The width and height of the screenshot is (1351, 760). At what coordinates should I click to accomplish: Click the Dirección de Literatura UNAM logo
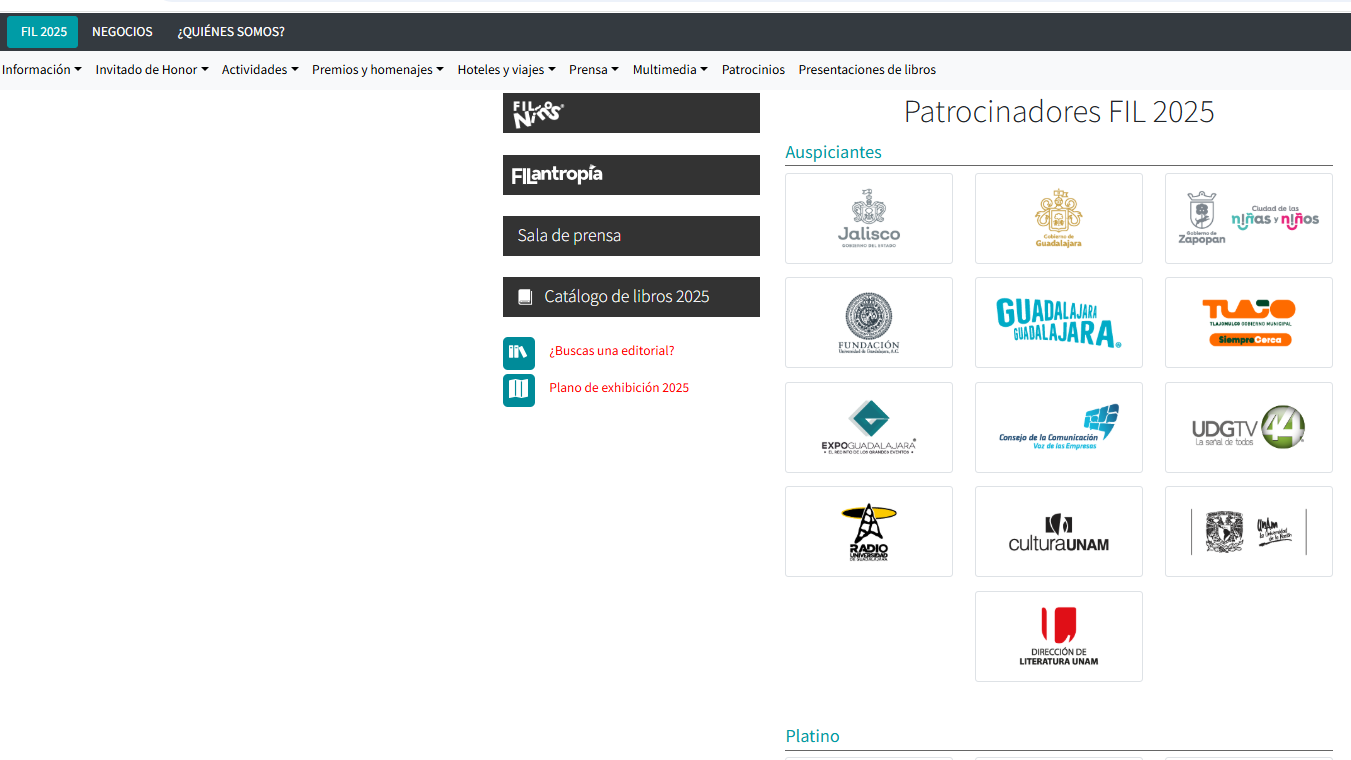coord(1058,636)
